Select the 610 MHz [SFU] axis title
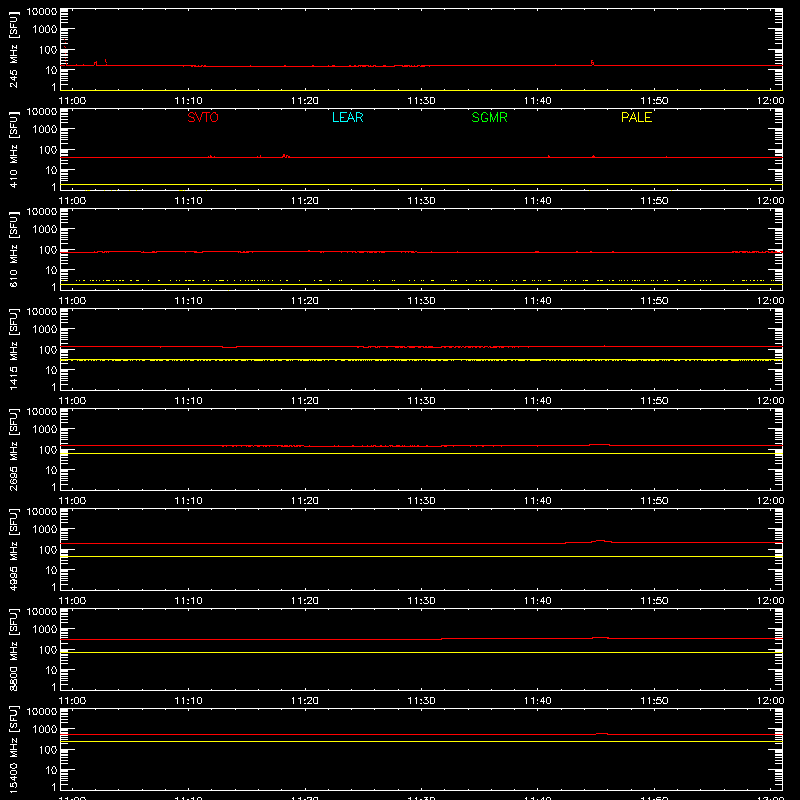800x800 pixels. point(13,250)
